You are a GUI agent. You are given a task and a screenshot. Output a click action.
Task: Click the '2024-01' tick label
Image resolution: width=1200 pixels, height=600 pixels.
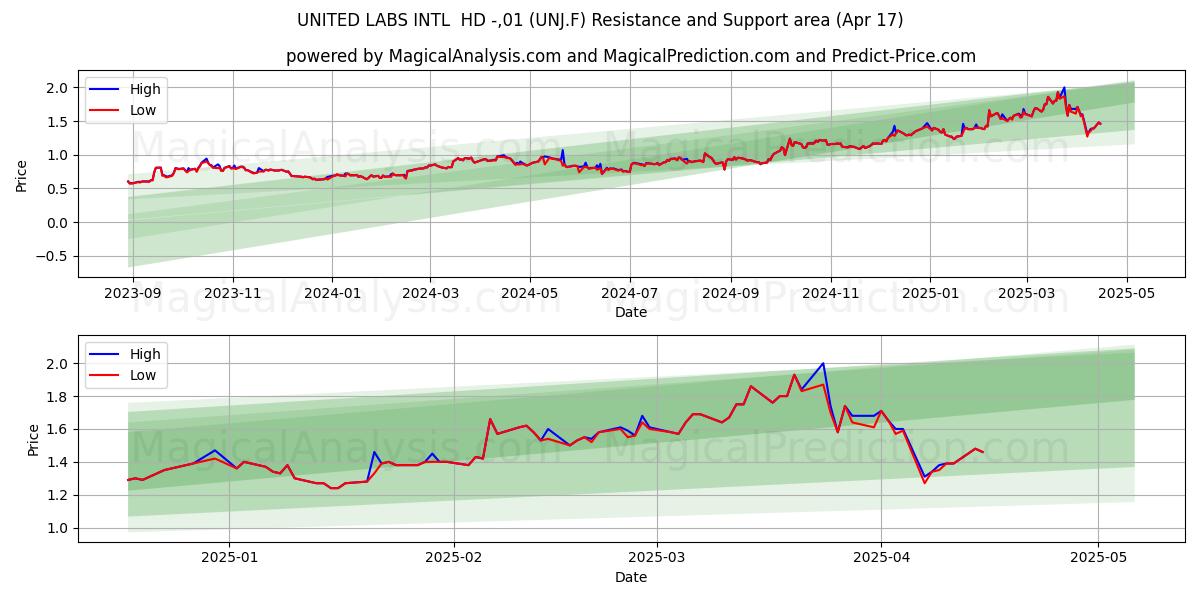click(332, 293)
